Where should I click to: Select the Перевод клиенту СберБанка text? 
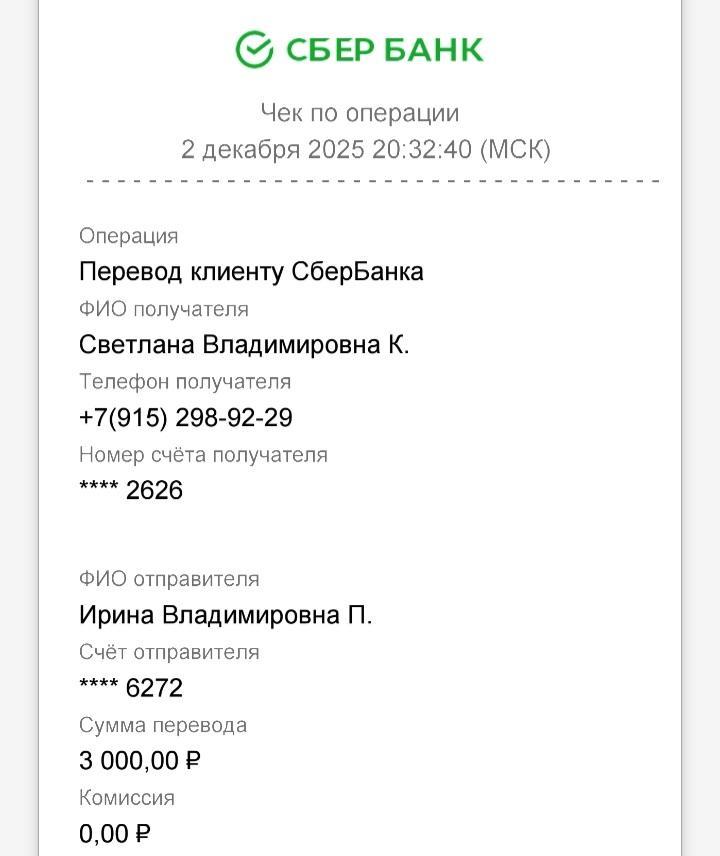coord(251,271)
